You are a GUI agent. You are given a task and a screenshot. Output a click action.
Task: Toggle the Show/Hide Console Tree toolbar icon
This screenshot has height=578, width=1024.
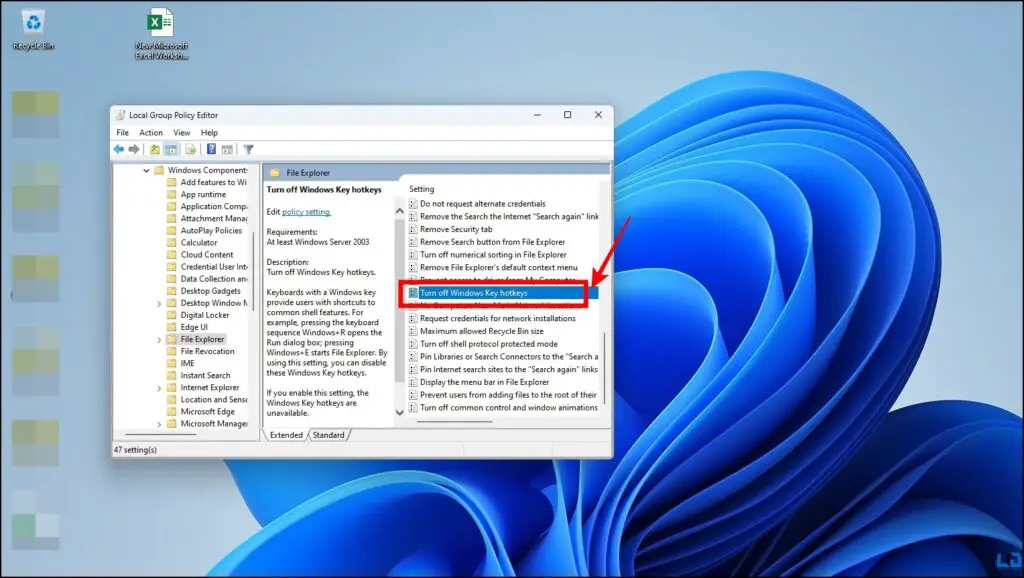click(x=170, y=150)
